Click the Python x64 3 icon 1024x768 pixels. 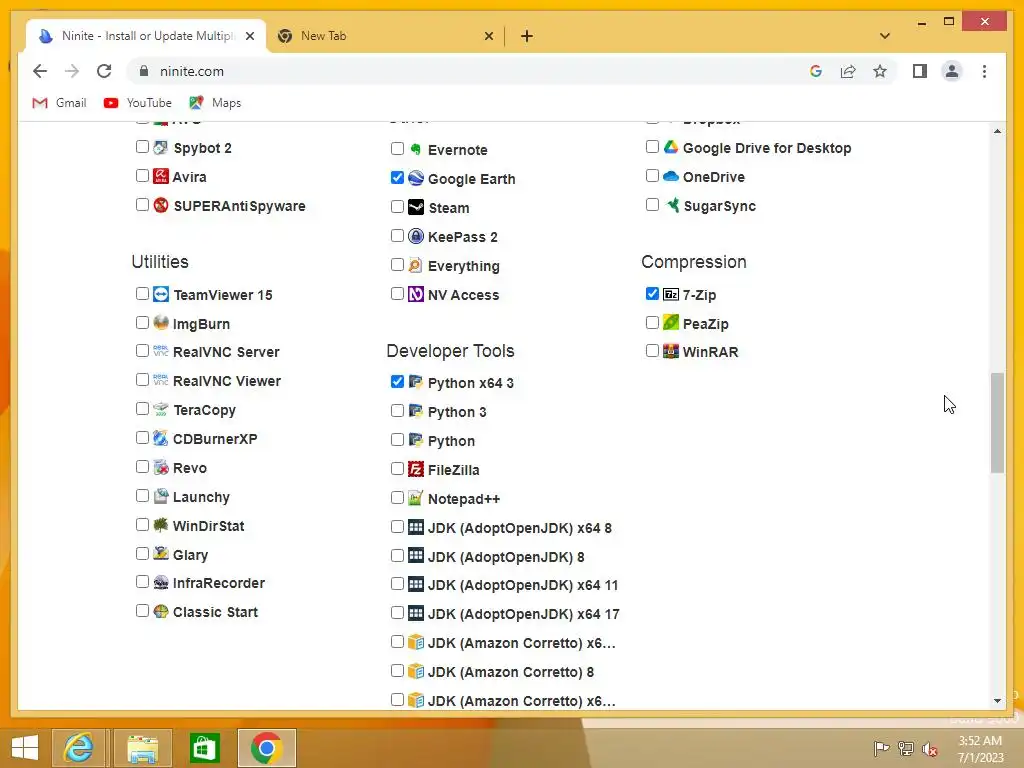tap(416, 382)
